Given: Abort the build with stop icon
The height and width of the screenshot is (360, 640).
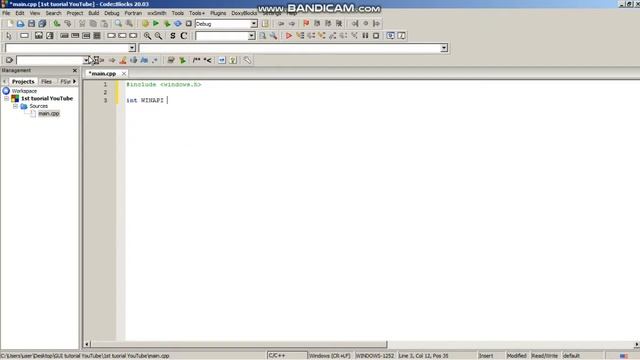Looking at the screenshot, I should tap(189, 24).
